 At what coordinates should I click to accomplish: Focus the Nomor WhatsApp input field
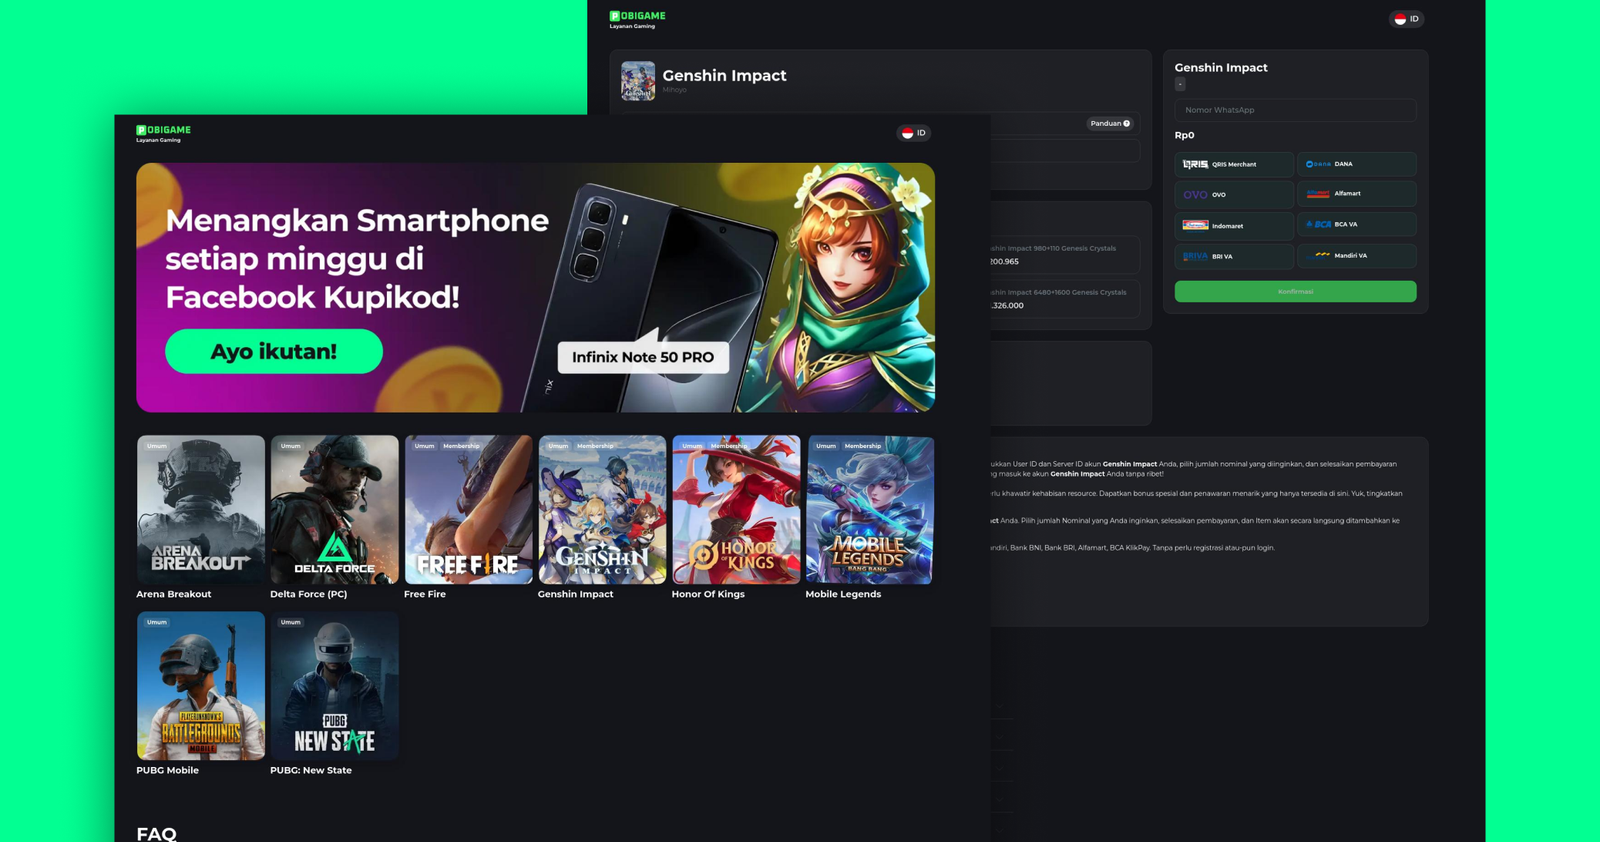(x=1295, y=110)
